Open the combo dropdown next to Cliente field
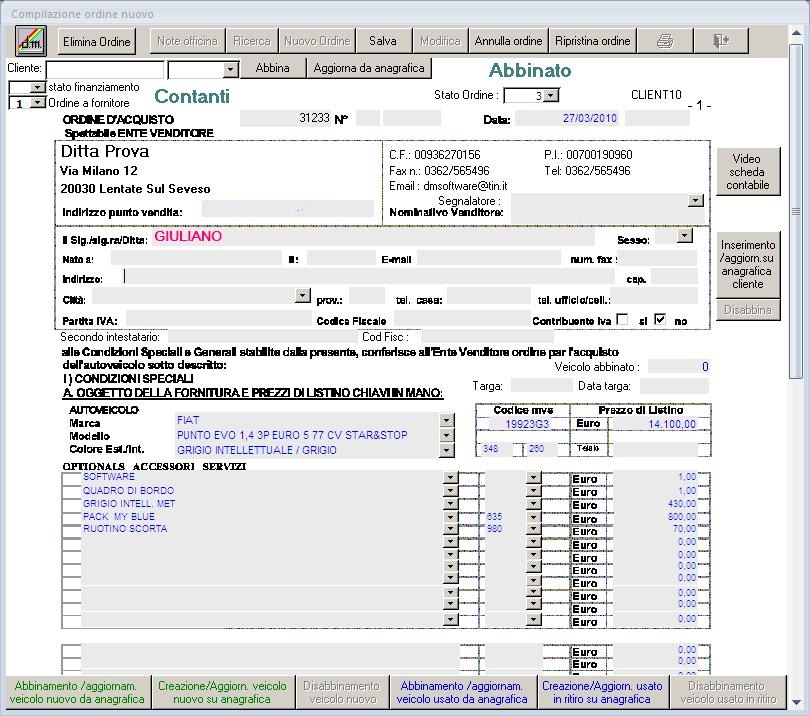 pyautogui.click(x=230, y=69)
